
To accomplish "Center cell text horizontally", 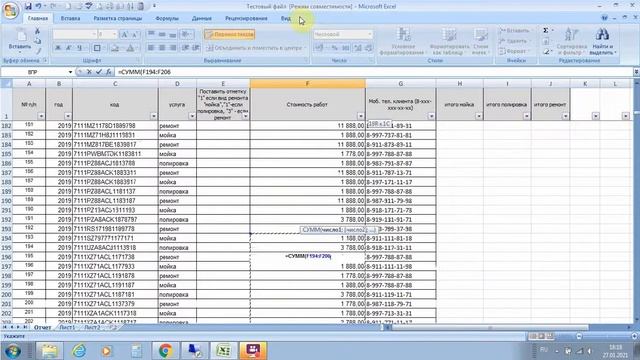I will [162, 48].
